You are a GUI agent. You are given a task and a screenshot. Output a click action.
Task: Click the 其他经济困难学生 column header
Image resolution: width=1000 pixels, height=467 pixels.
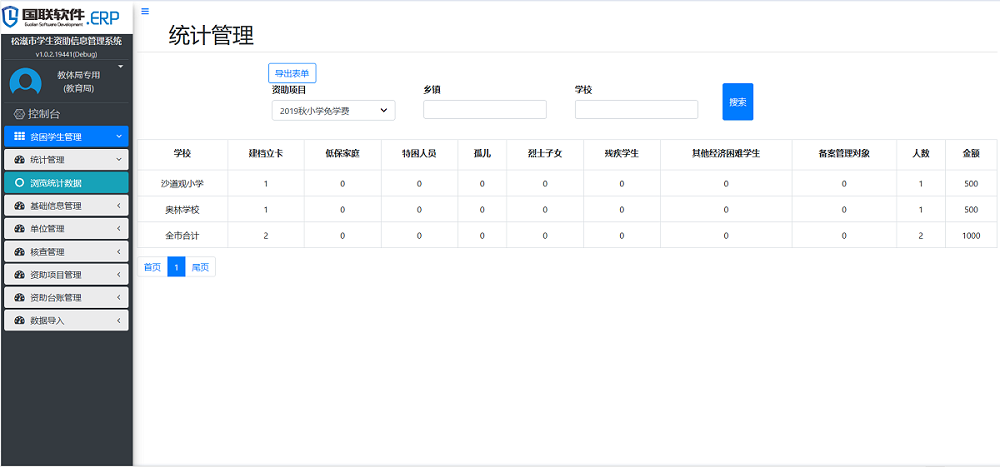click(726, 154)
